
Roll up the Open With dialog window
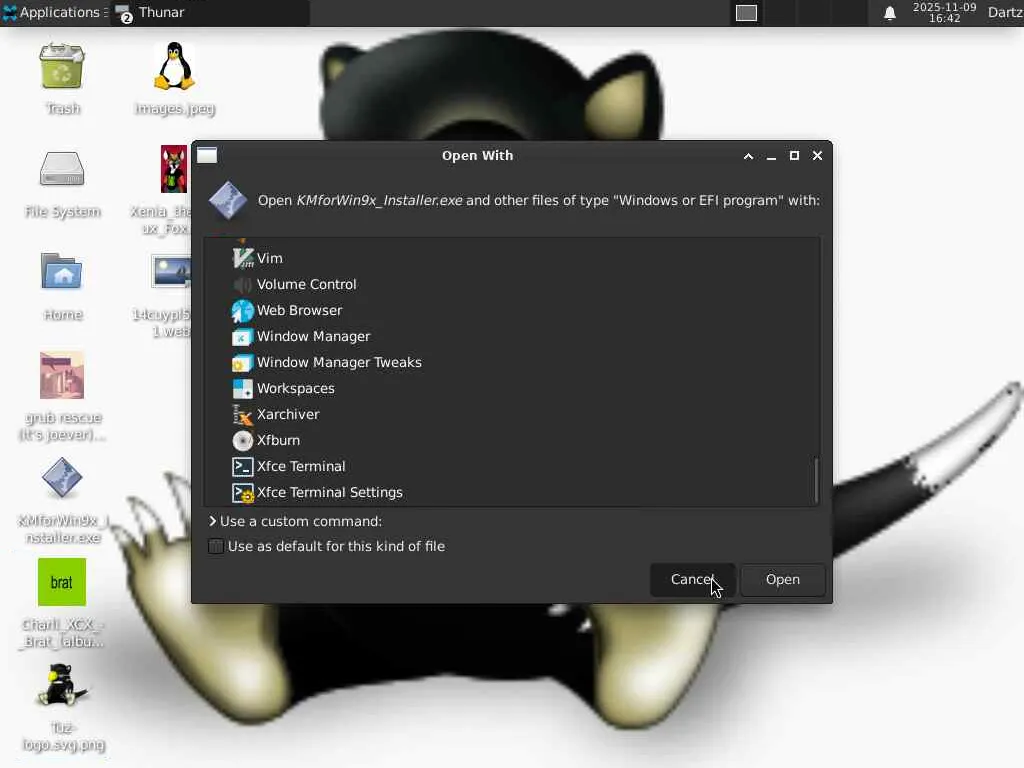coord(748,155)
